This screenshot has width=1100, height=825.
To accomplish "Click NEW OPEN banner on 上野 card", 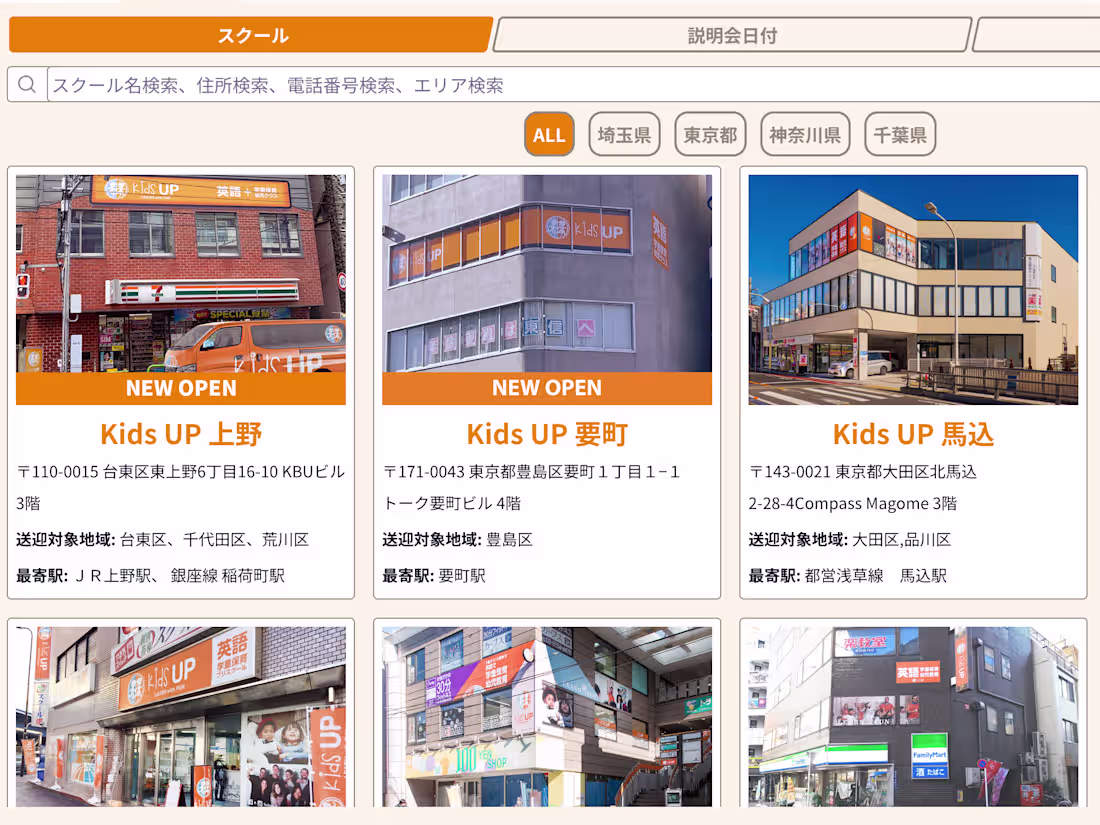I will [181, 388].
